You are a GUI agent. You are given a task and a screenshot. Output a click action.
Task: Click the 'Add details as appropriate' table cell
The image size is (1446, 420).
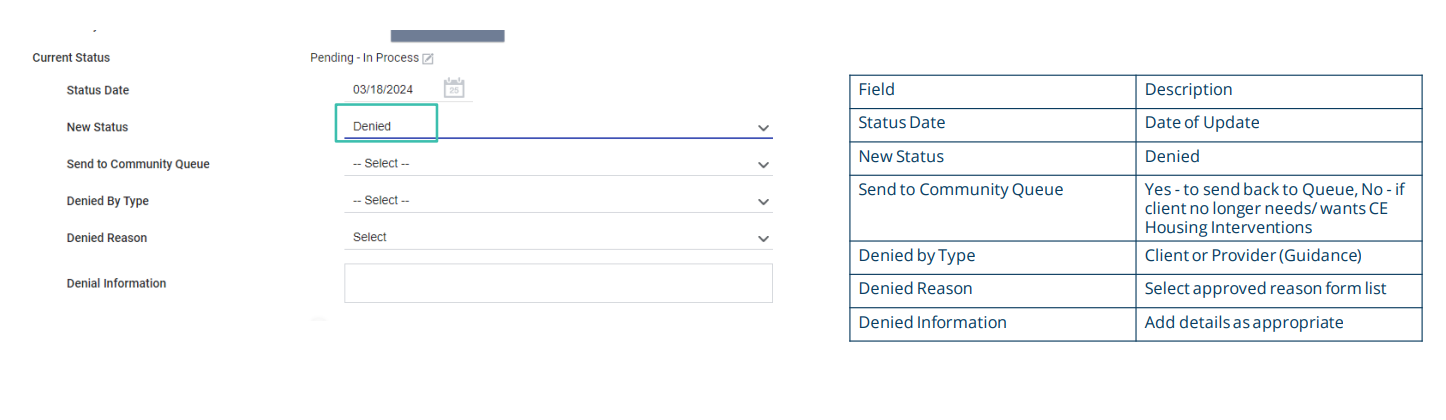pos(1278,324)
